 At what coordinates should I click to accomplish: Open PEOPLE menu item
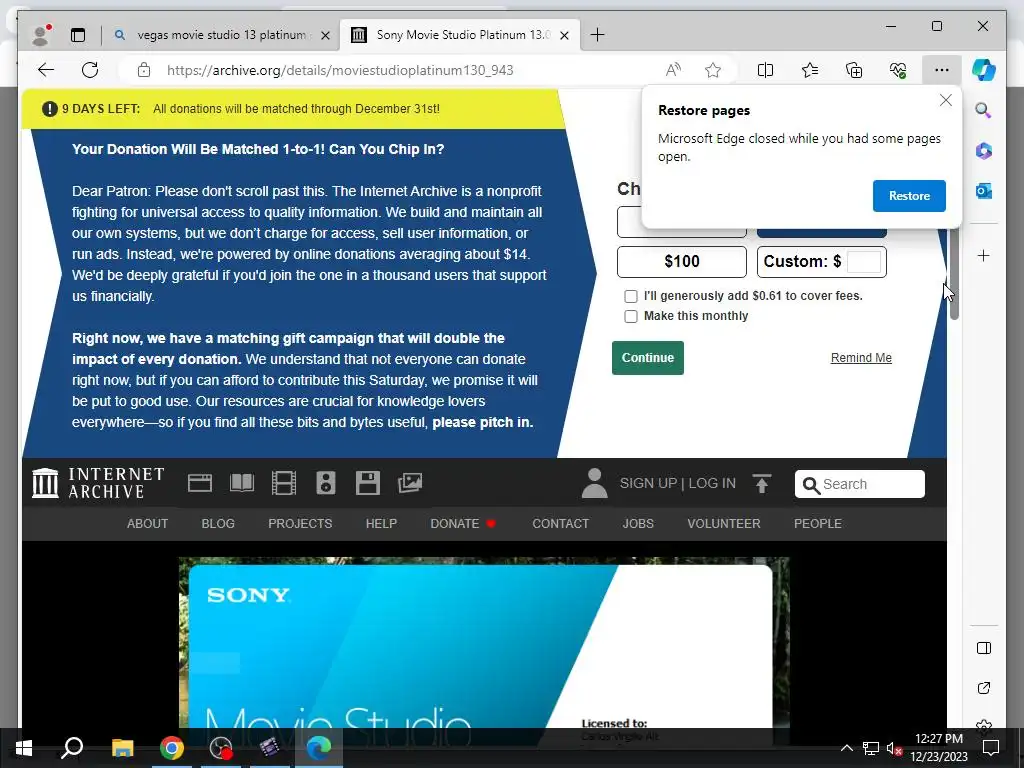coord(818,524)
